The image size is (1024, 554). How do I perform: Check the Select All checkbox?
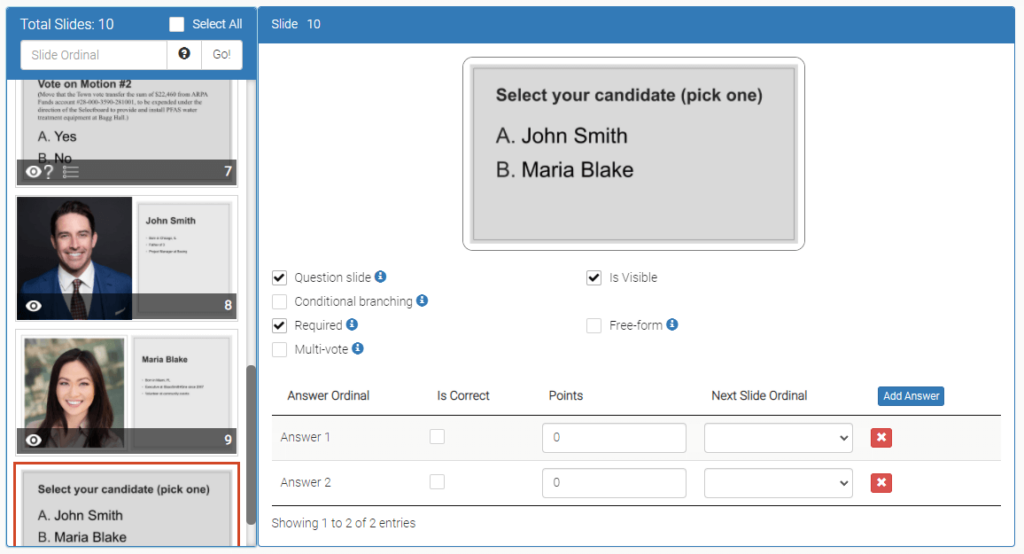coord(177,24)
